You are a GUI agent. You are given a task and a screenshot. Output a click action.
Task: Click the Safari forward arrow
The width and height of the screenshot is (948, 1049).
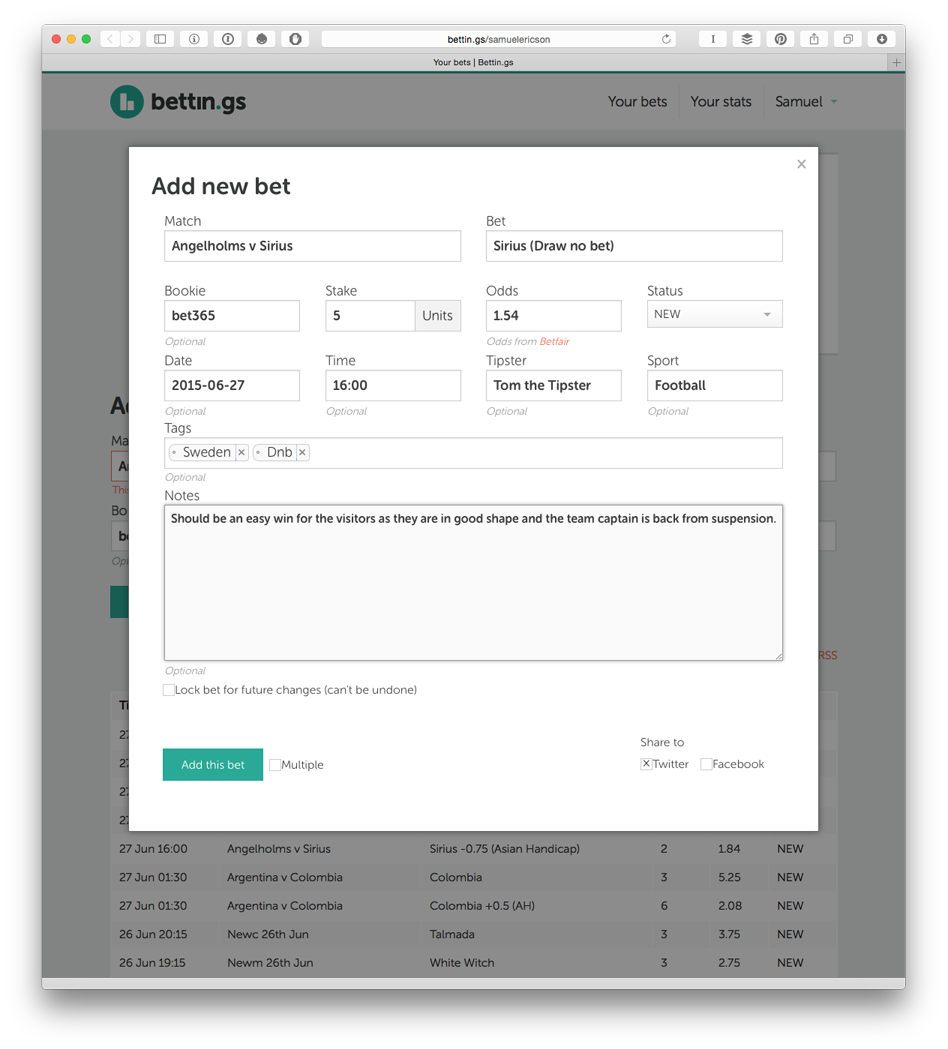click(x=131, y=39)
